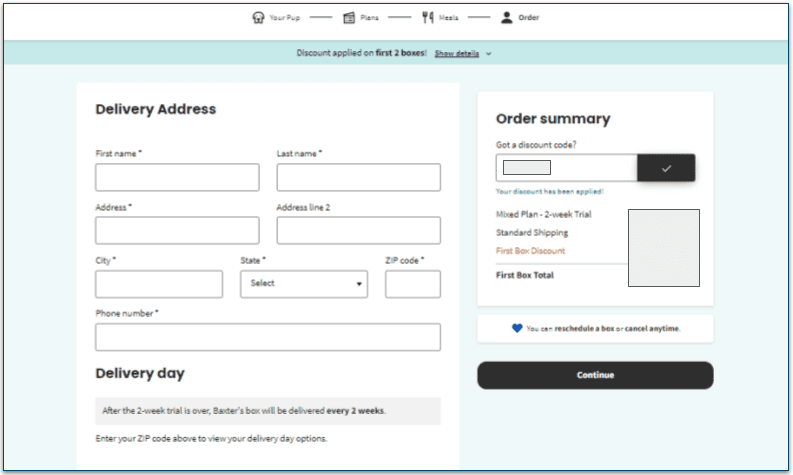Click 'Discount applied on first 2 boxes!' text
This screenshot has height=475, width=793.
362,53
